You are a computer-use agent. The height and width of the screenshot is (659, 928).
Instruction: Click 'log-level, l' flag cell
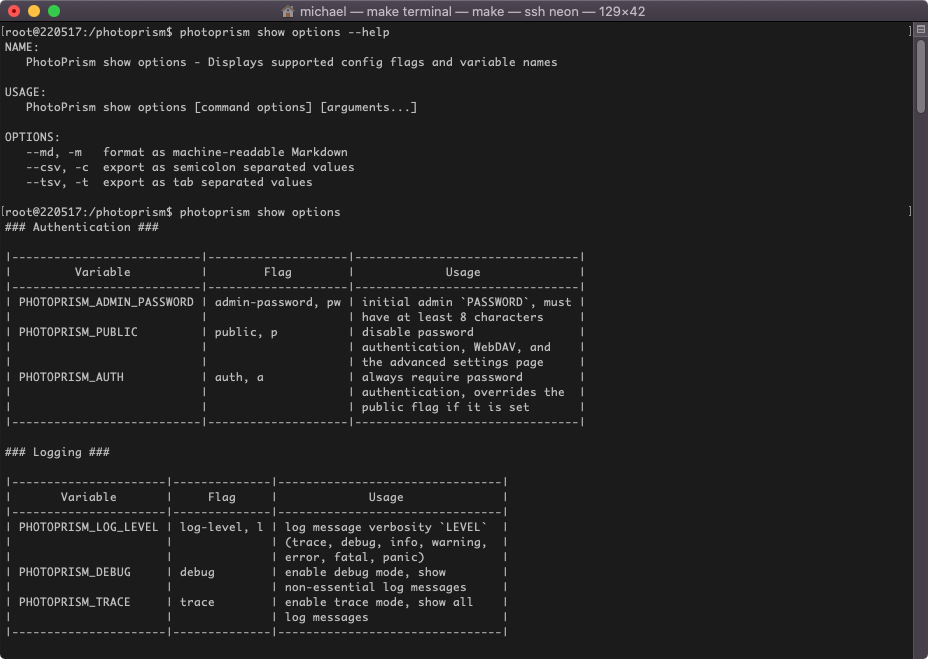pos(221,527)
